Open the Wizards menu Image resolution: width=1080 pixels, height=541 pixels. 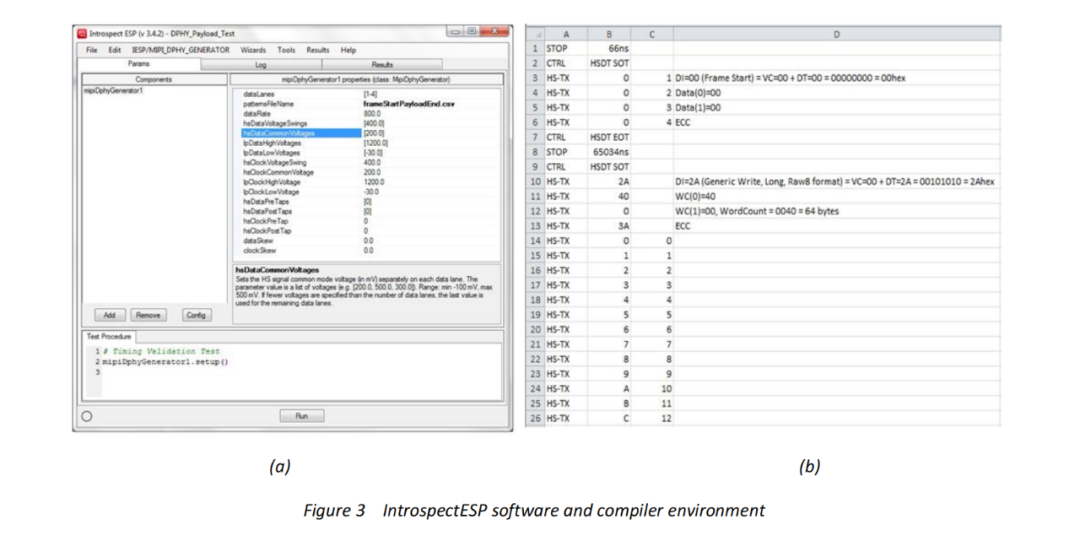(253, 50)
